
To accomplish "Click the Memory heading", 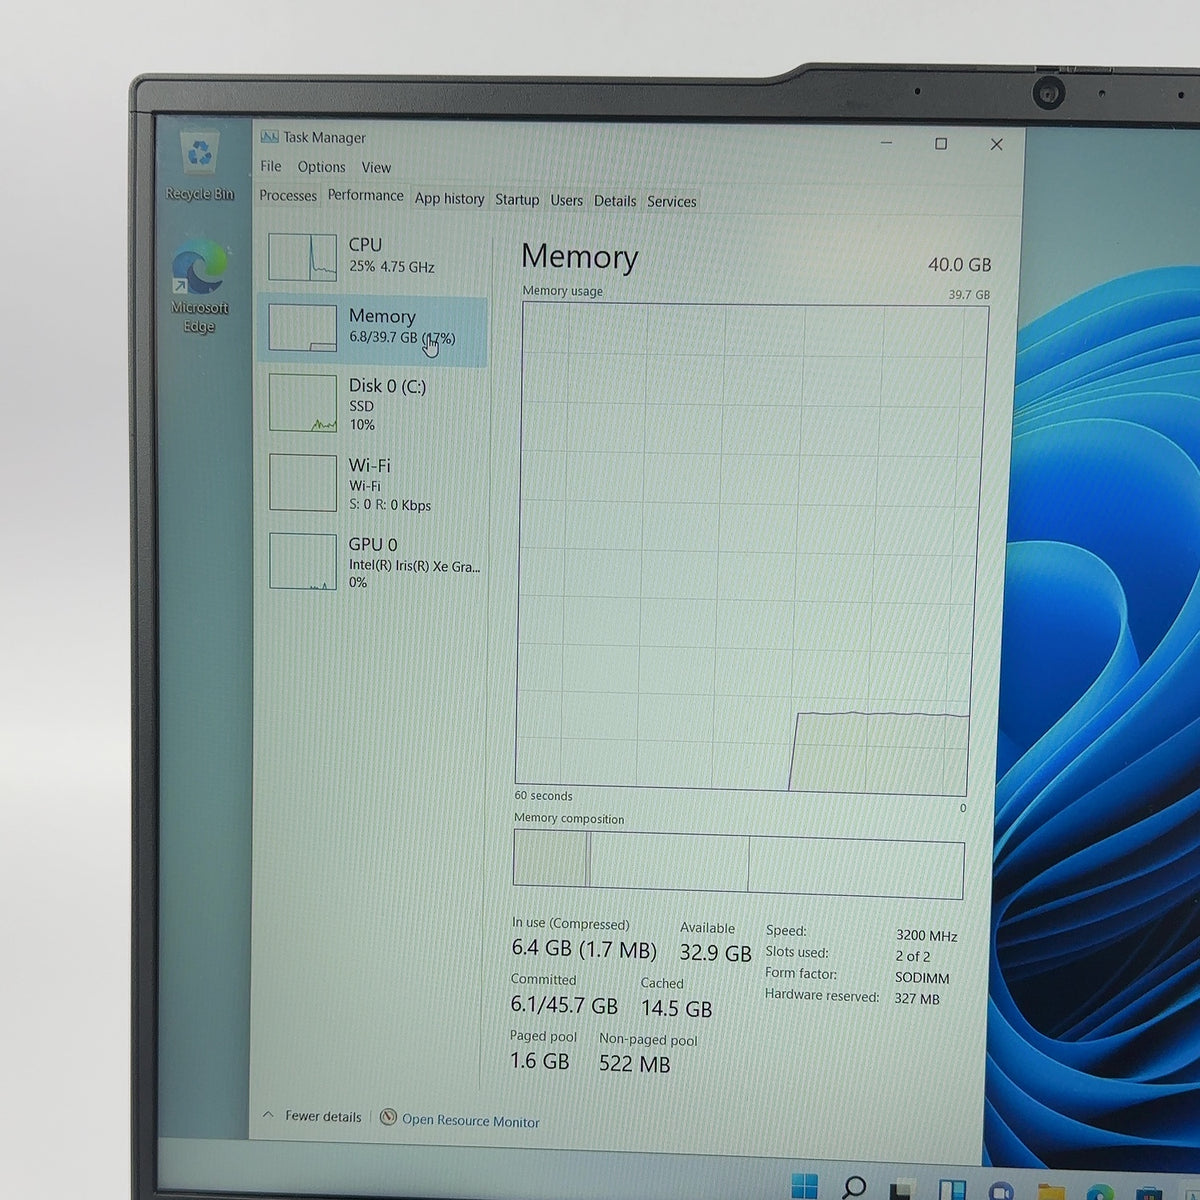I will [x=580, y=257].
